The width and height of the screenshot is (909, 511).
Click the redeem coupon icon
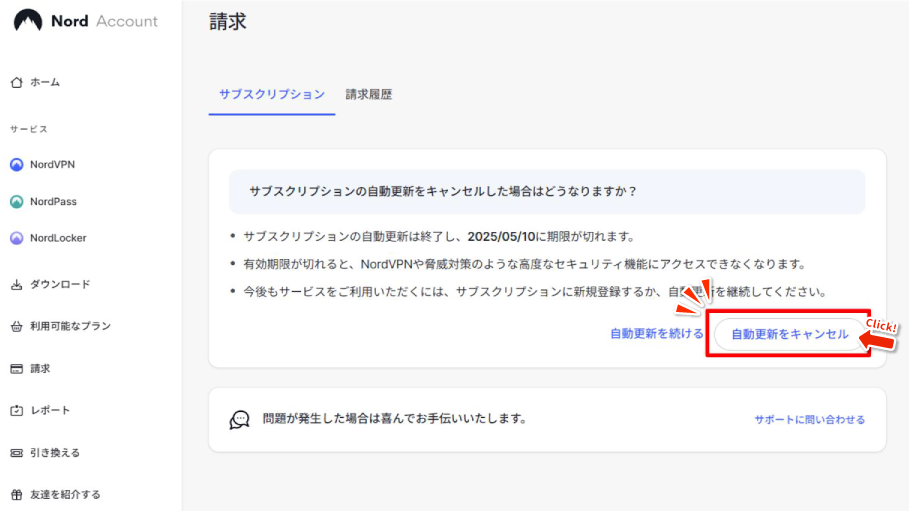click(16, 453)
